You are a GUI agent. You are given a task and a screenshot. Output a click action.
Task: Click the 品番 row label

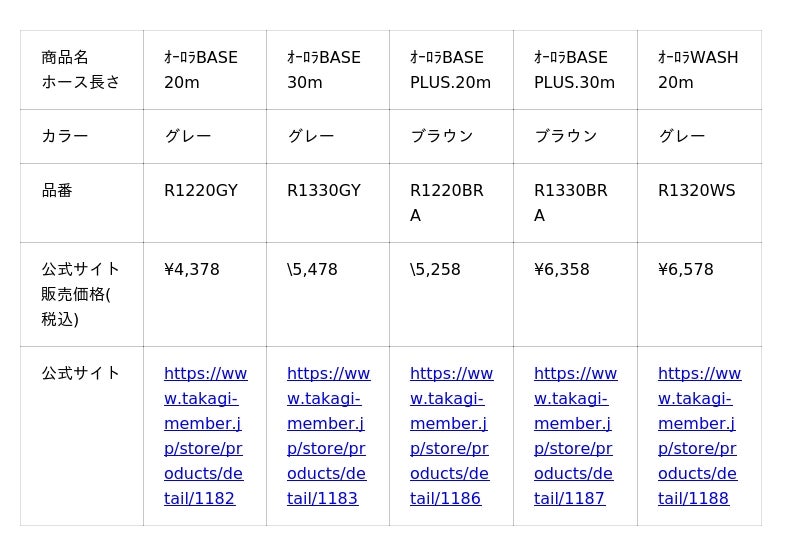click(x=57, y=191)
